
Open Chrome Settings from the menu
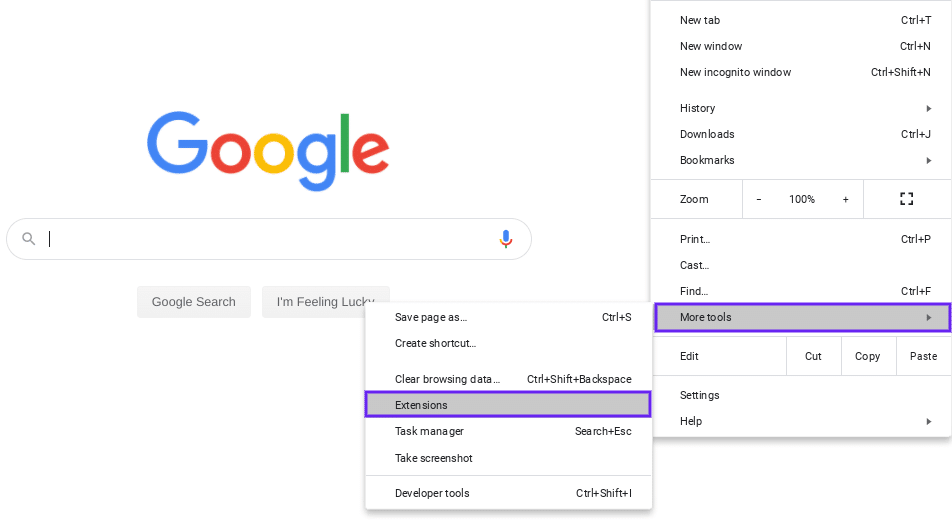click(x=700, y=395)
